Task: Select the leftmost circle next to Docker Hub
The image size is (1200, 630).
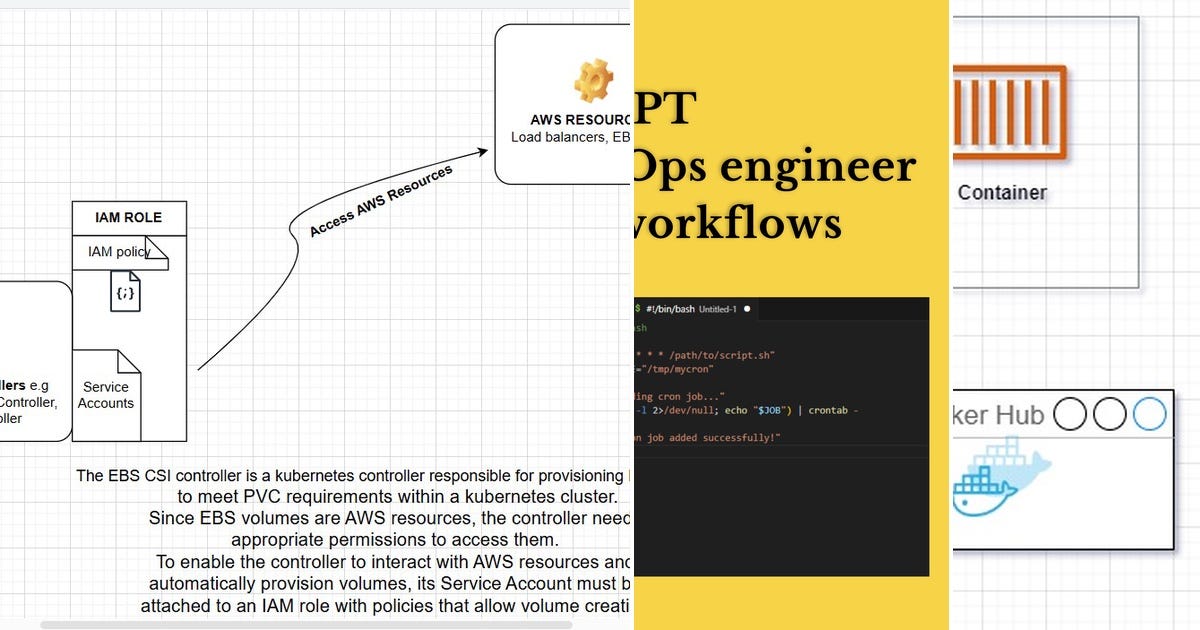Action: pyautogui.click(x=1068, y=414)
